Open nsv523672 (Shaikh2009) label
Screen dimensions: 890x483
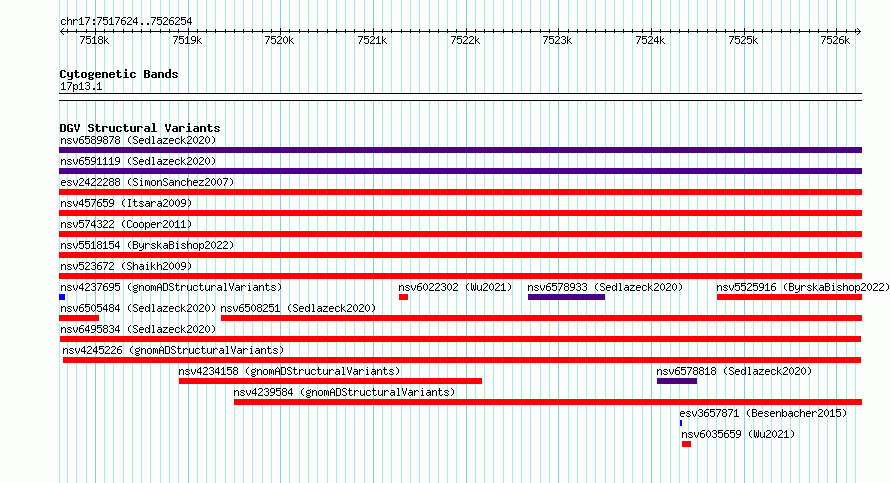click(126, 266)
